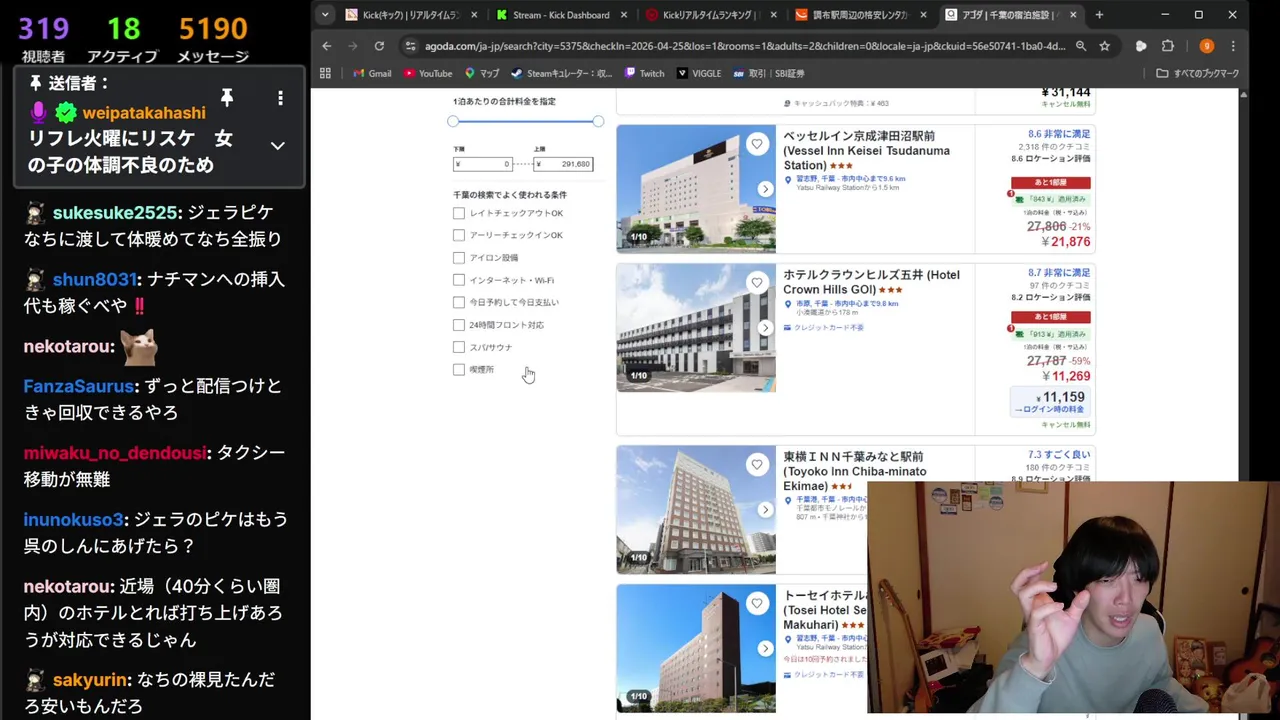Click the minimum price input field
The image size is (1280, 720).
pos(483,164)
